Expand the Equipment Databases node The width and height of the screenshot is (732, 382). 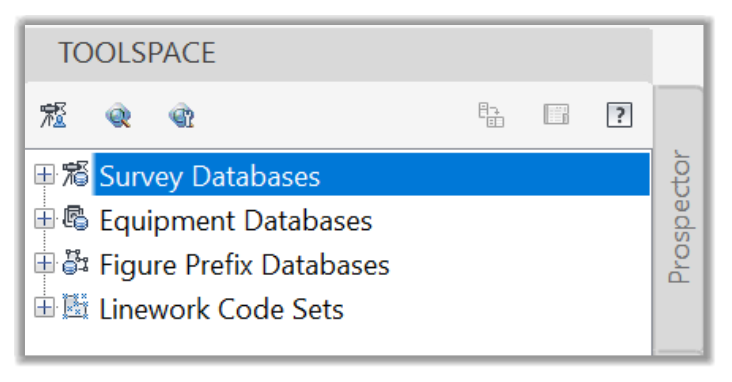(x=44, y=219)
